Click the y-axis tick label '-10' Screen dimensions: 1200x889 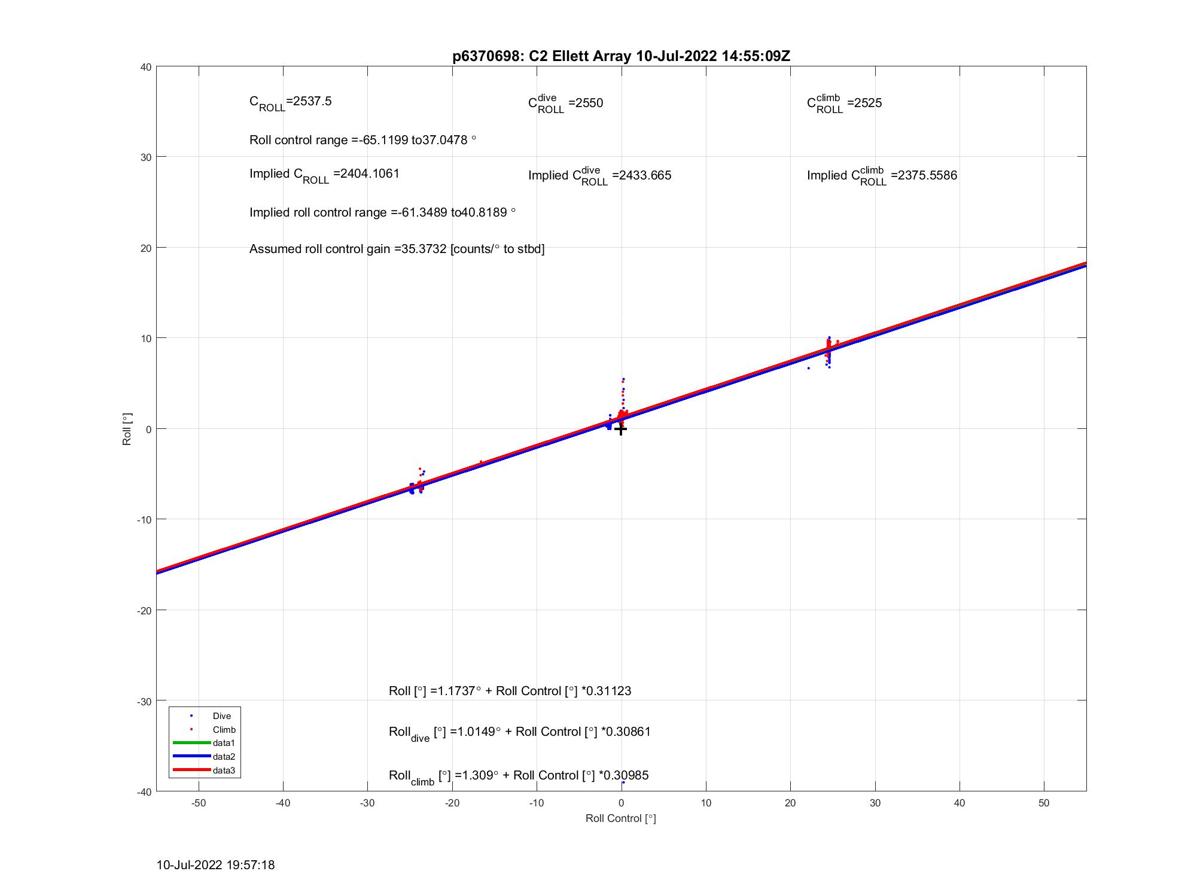pos(144,519)
